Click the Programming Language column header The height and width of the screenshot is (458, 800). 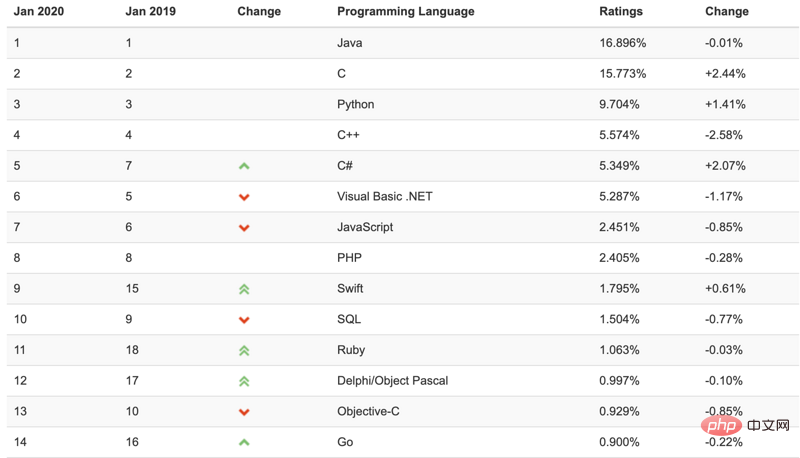click(406, 11)
